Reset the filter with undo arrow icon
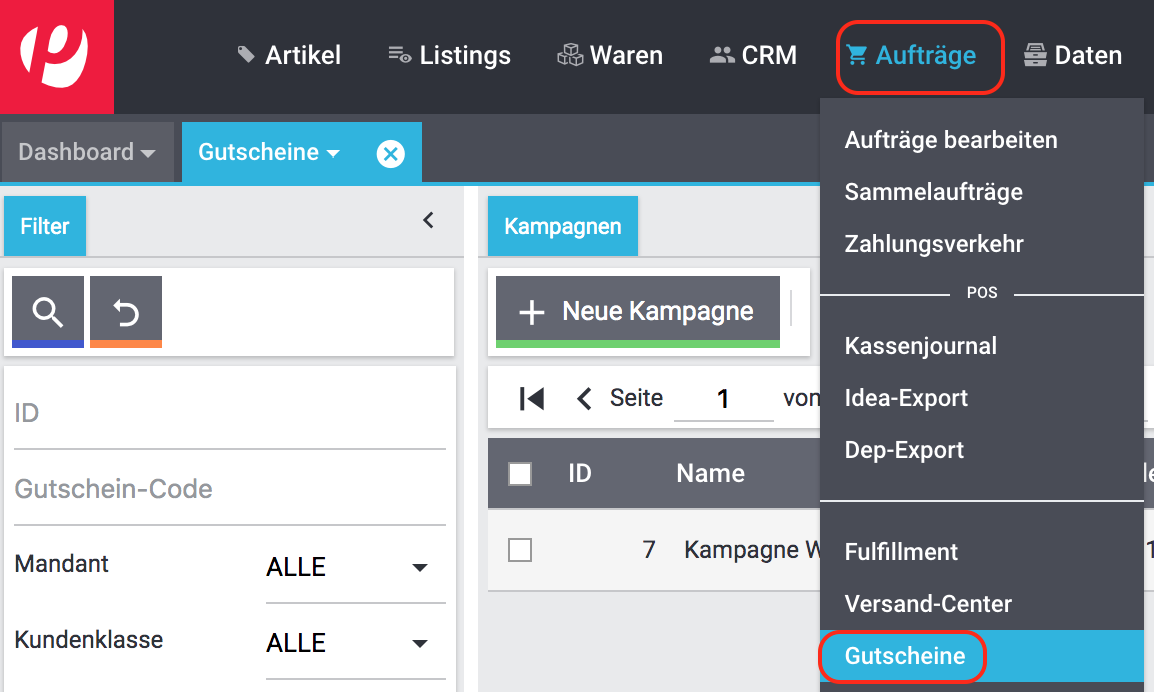Viewport: 1154px width, 692px height. (x=126, y=313)
